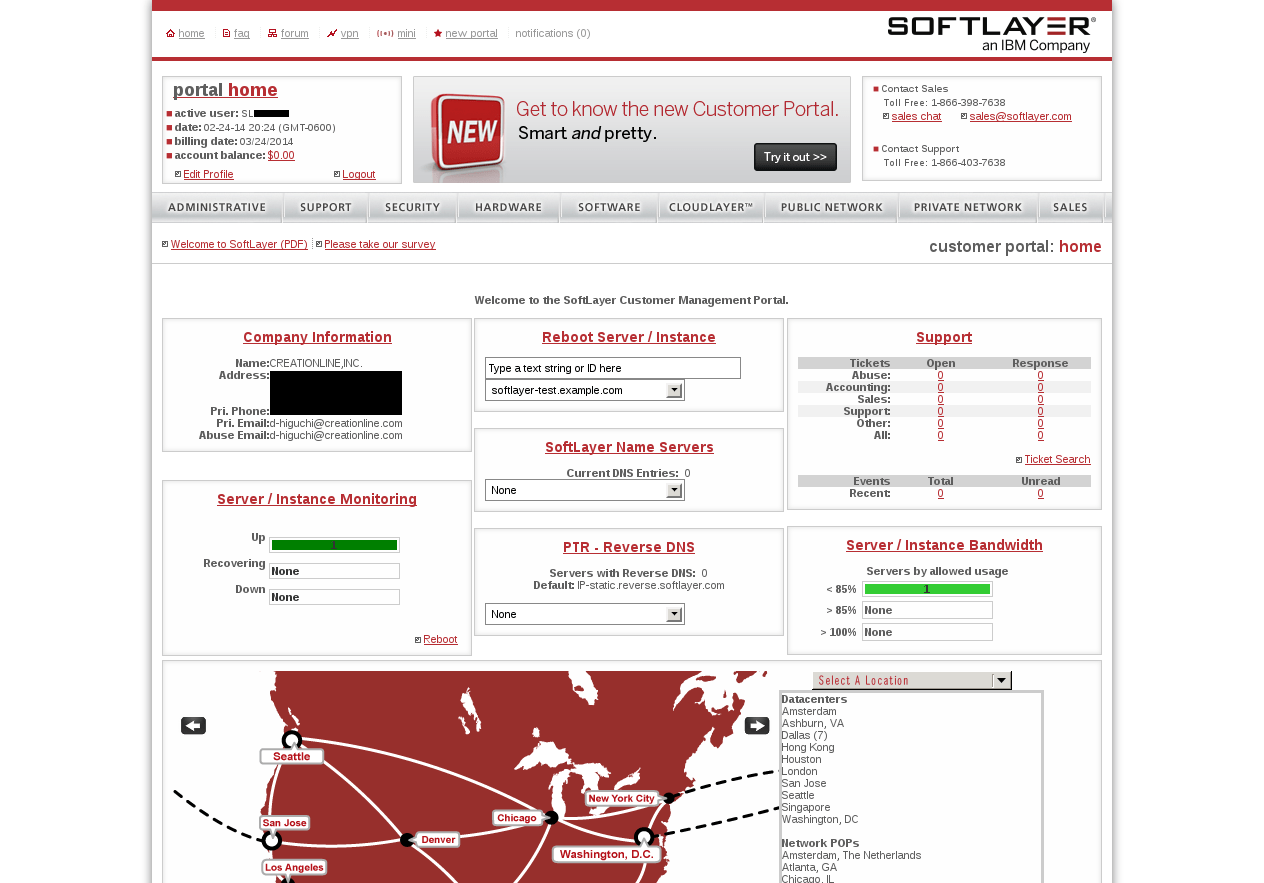The image size is (1264, 883).
Task: Click the Recovering servers status bar
Action: (334, 571)
